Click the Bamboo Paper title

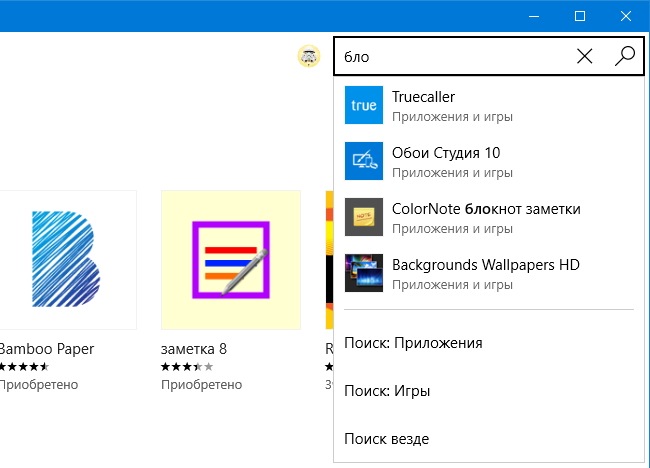(x=46, y=349)
